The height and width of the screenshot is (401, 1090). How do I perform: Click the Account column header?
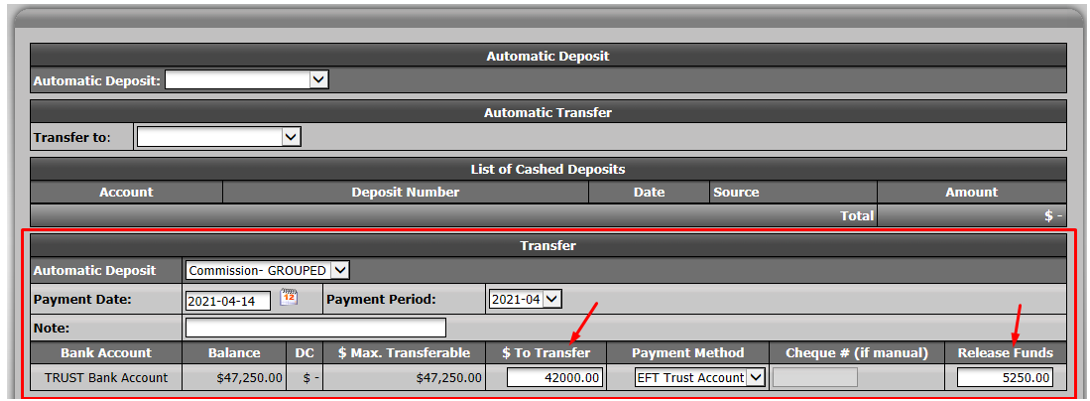coord(126,193)
